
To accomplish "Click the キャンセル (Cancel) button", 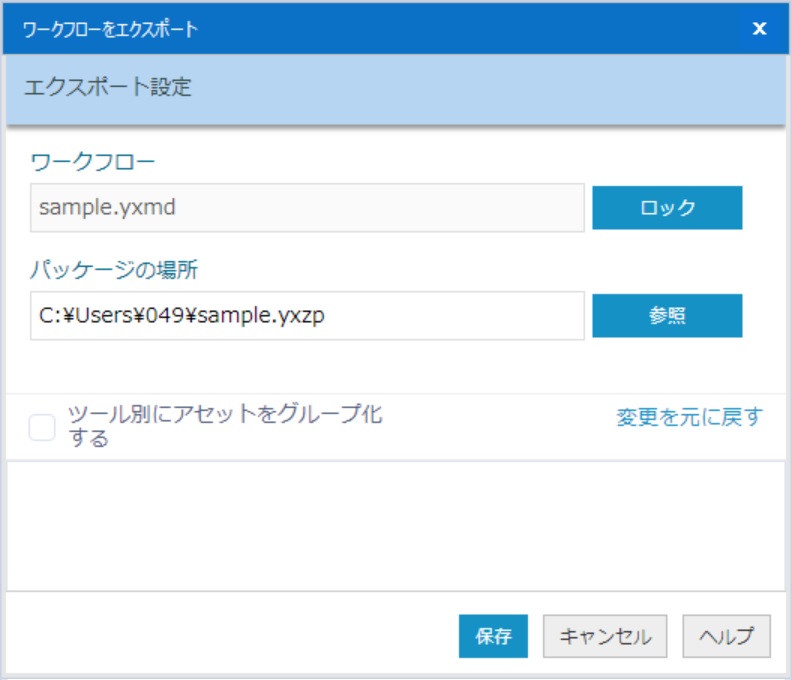I will (x=605, y=636).
